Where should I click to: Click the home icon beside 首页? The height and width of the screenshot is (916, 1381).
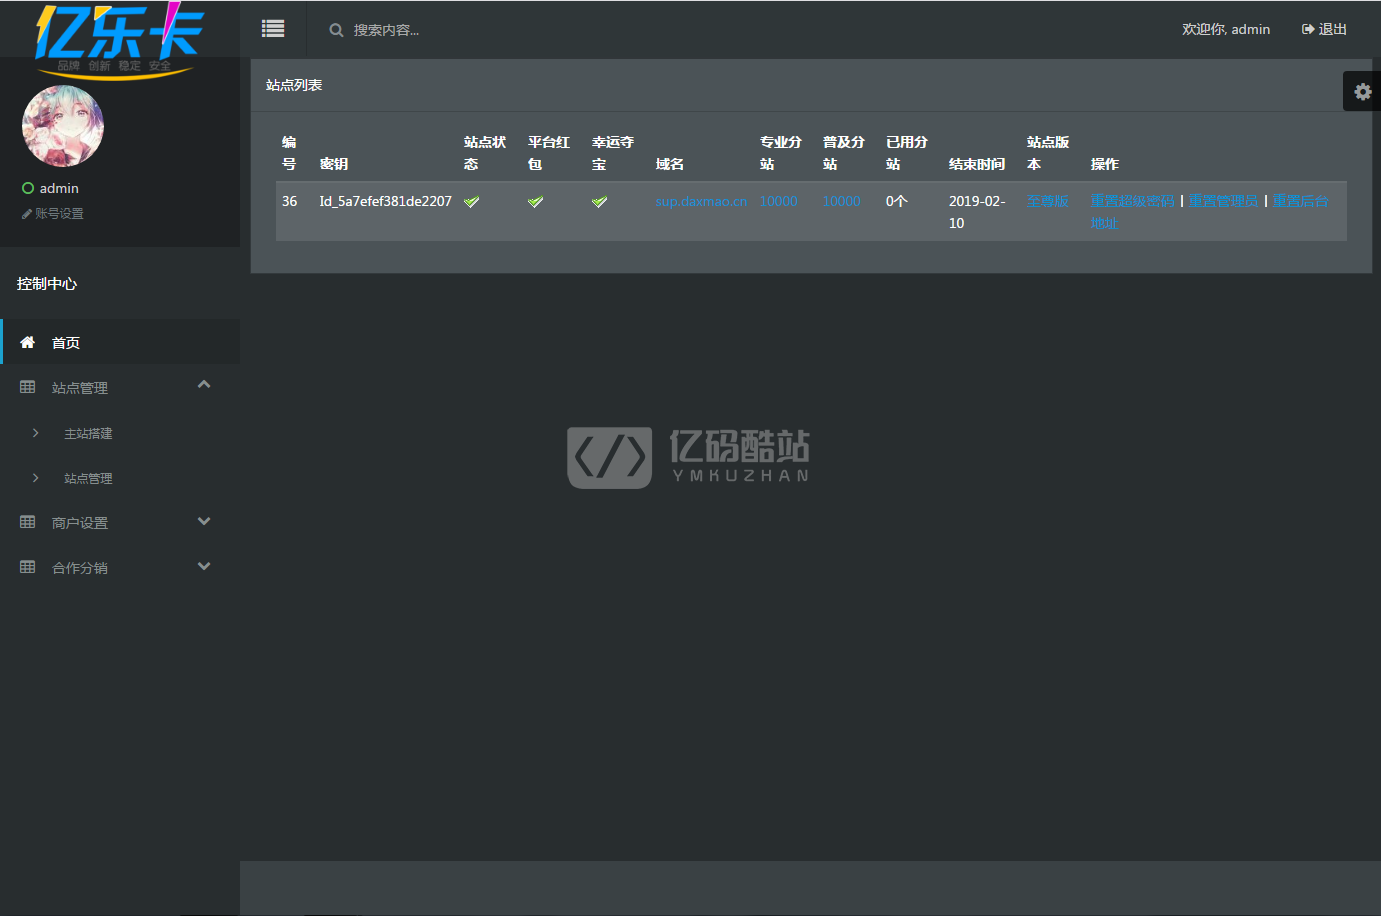coord(28,342)
